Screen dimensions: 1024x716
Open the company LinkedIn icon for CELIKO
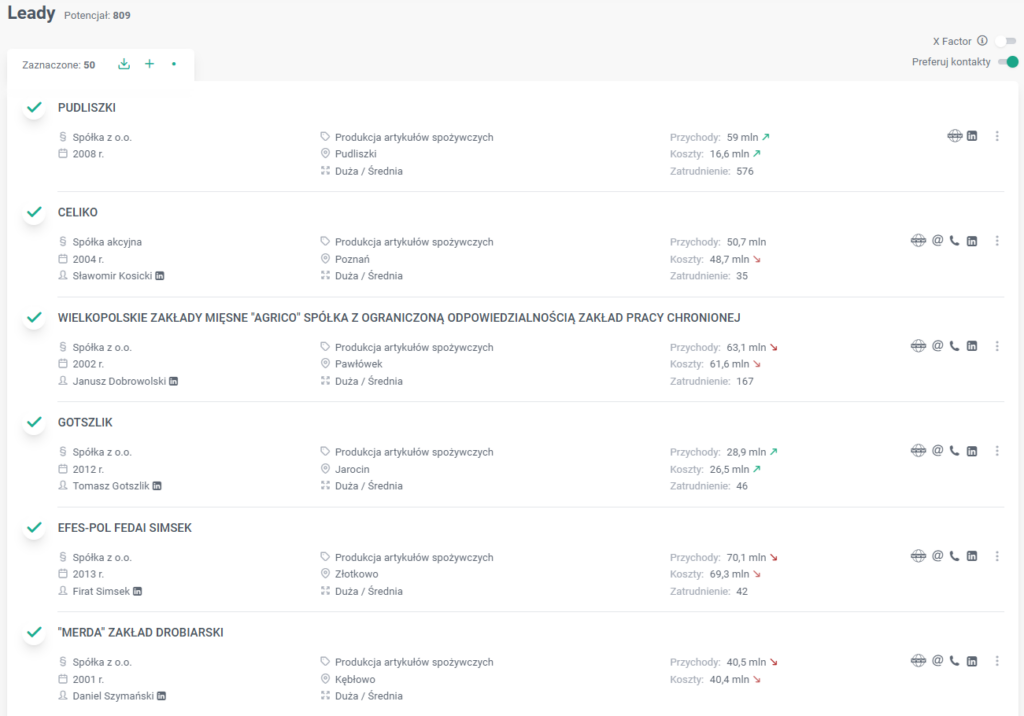click(972, 241)
